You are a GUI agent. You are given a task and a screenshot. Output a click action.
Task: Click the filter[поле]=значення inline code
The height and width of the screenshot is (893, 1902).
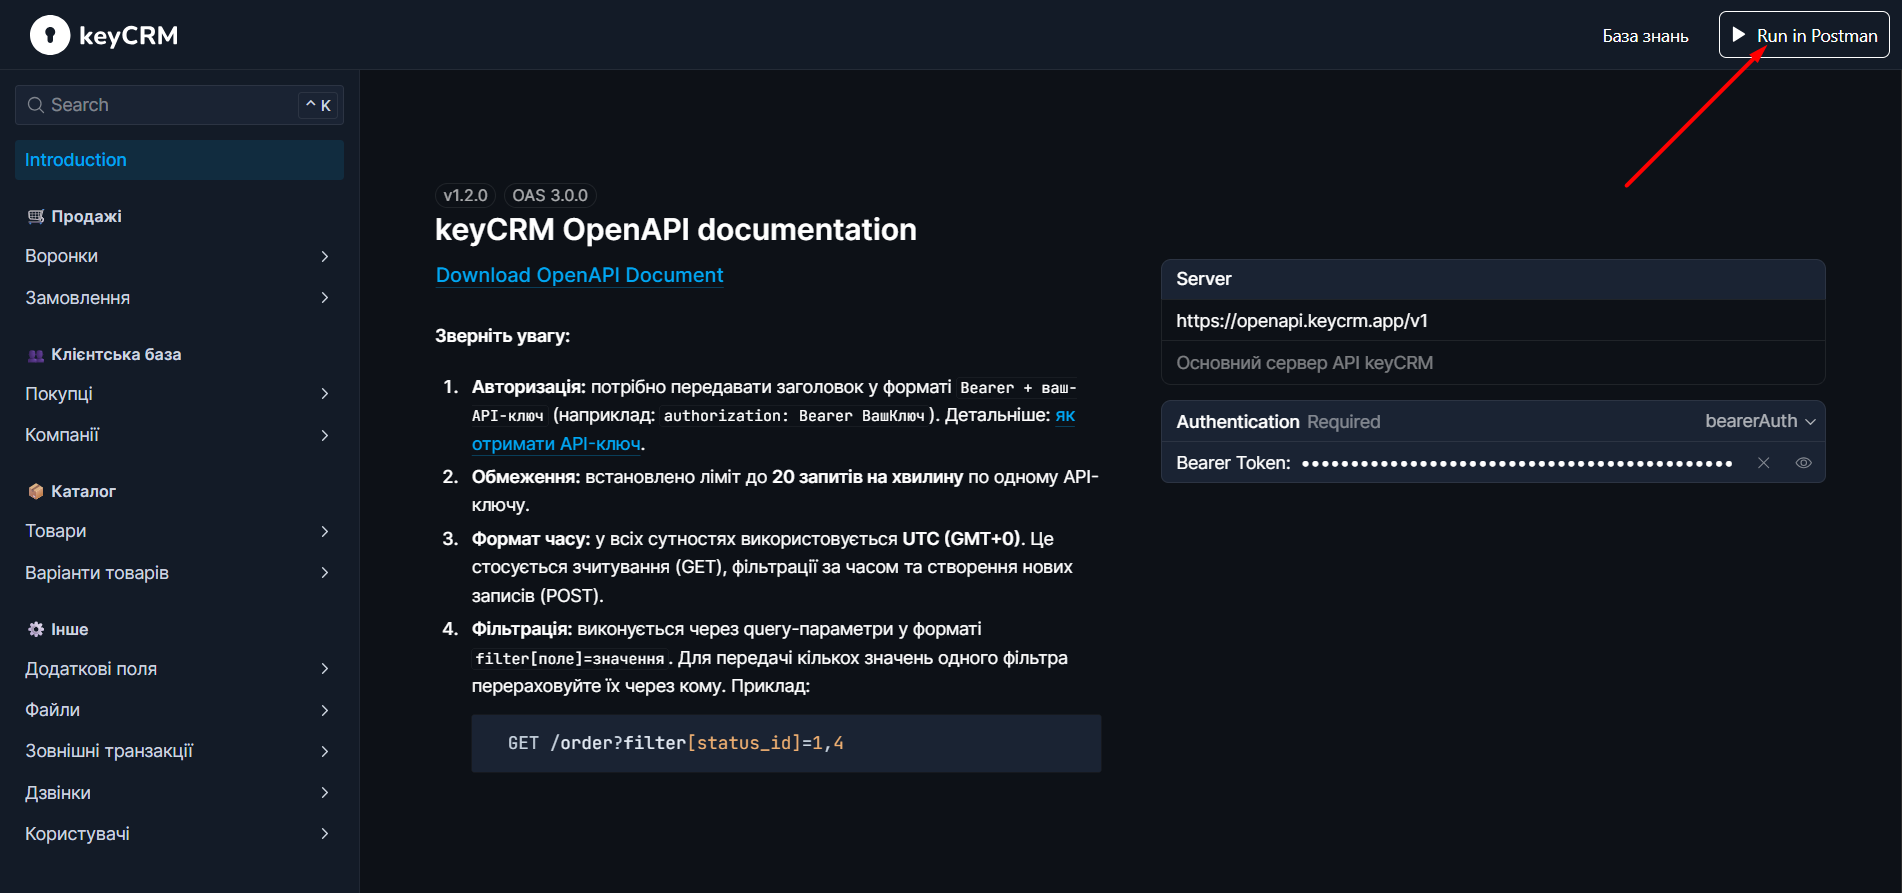[x=570, y=658]
